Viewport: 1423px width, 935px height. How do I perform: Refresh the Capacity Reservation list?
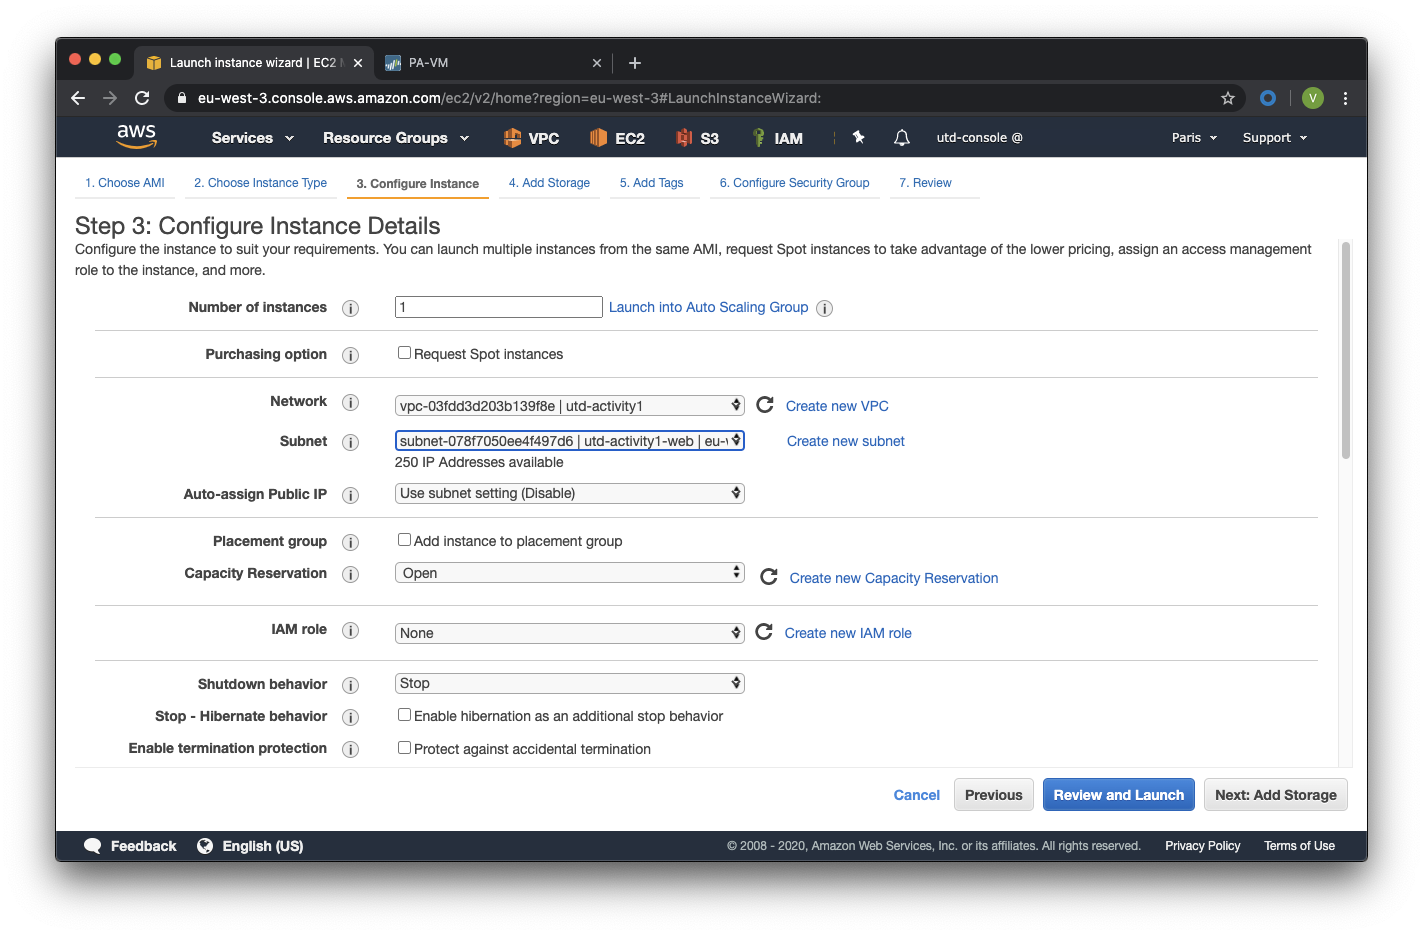pyautogui.click(x=769, y=577)
